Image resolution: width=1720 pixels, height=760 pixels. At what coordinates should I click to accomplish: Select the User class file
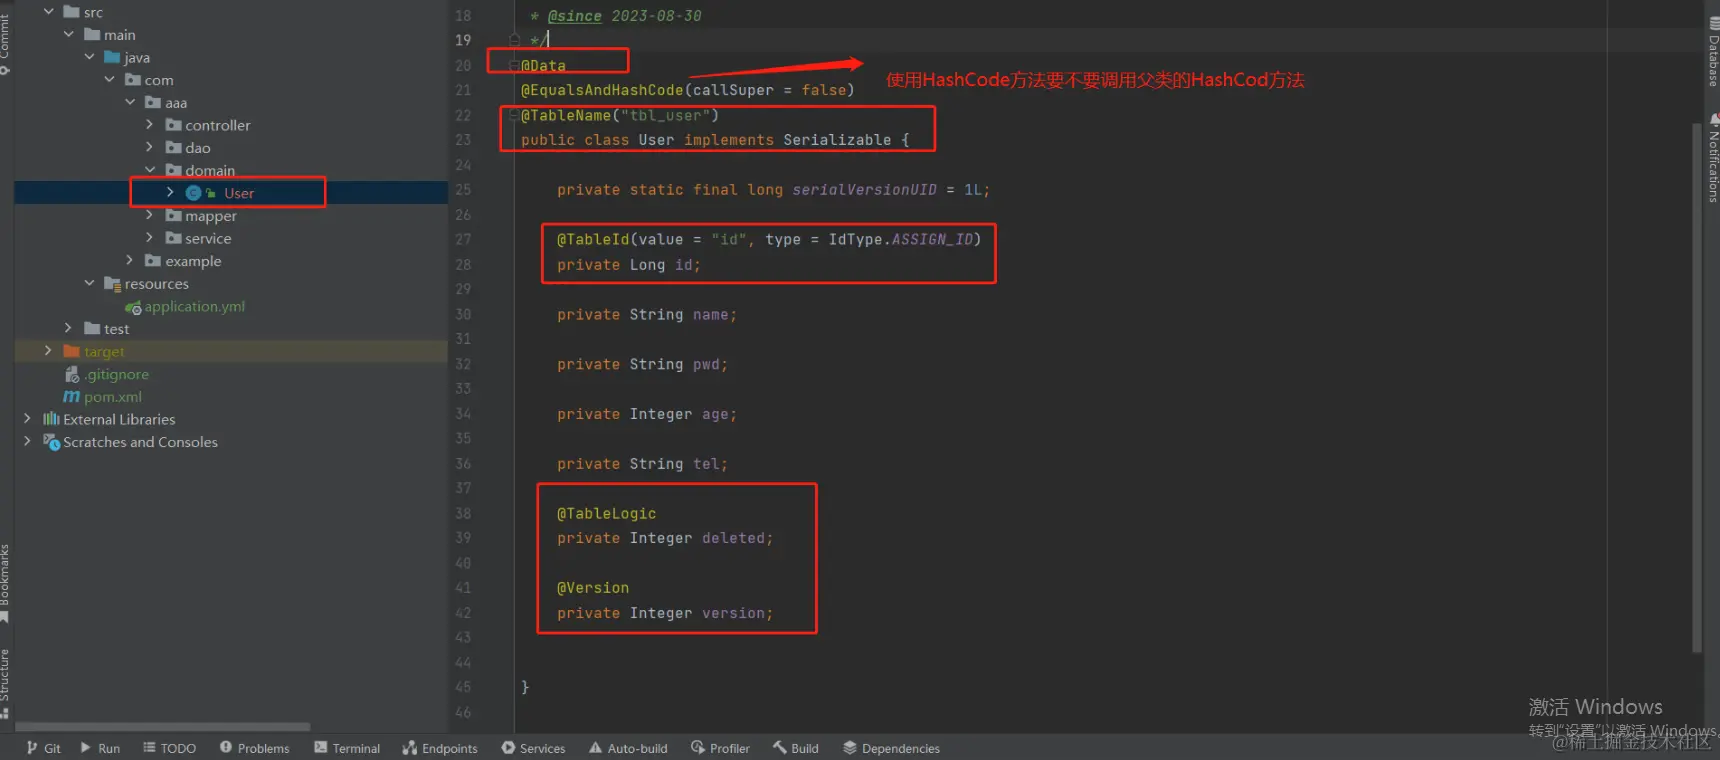(x=239, y=193)
